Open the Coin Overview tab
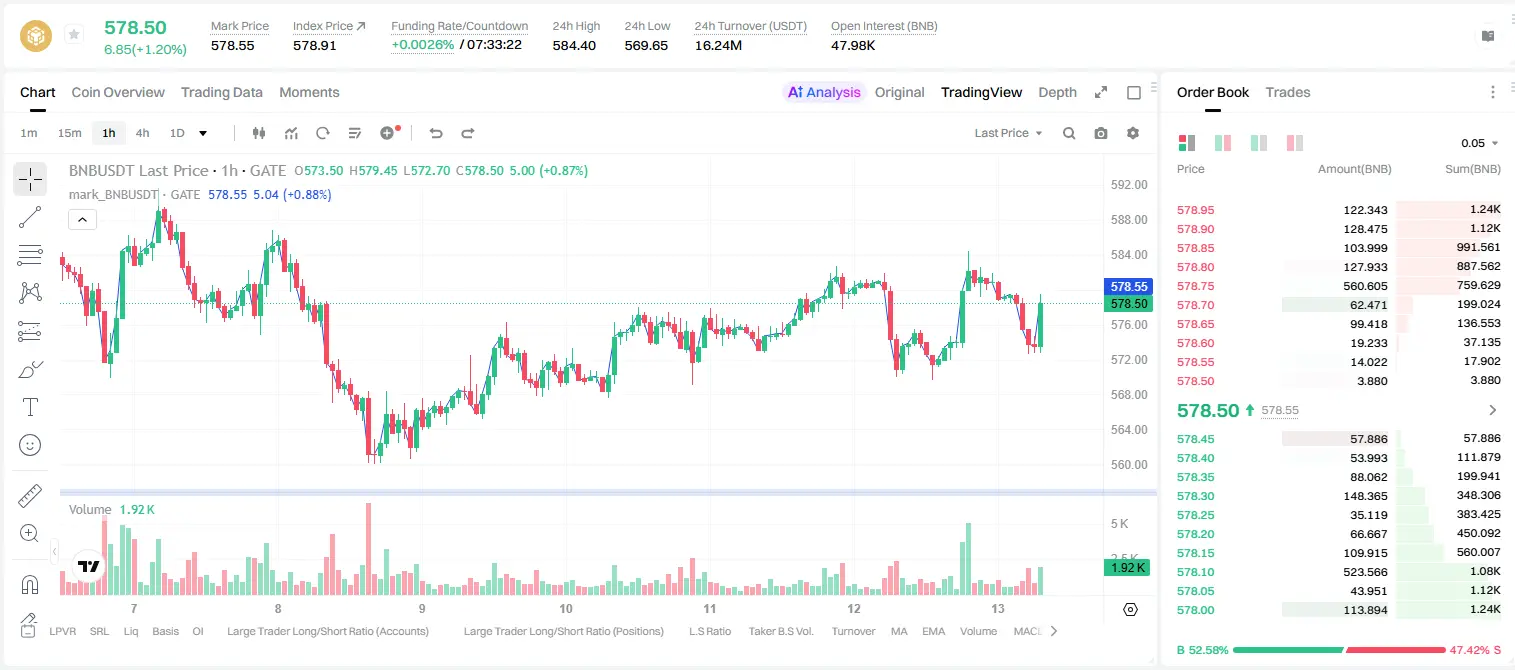The height and width of the screenshot is (670, 1515). [118, 92]
